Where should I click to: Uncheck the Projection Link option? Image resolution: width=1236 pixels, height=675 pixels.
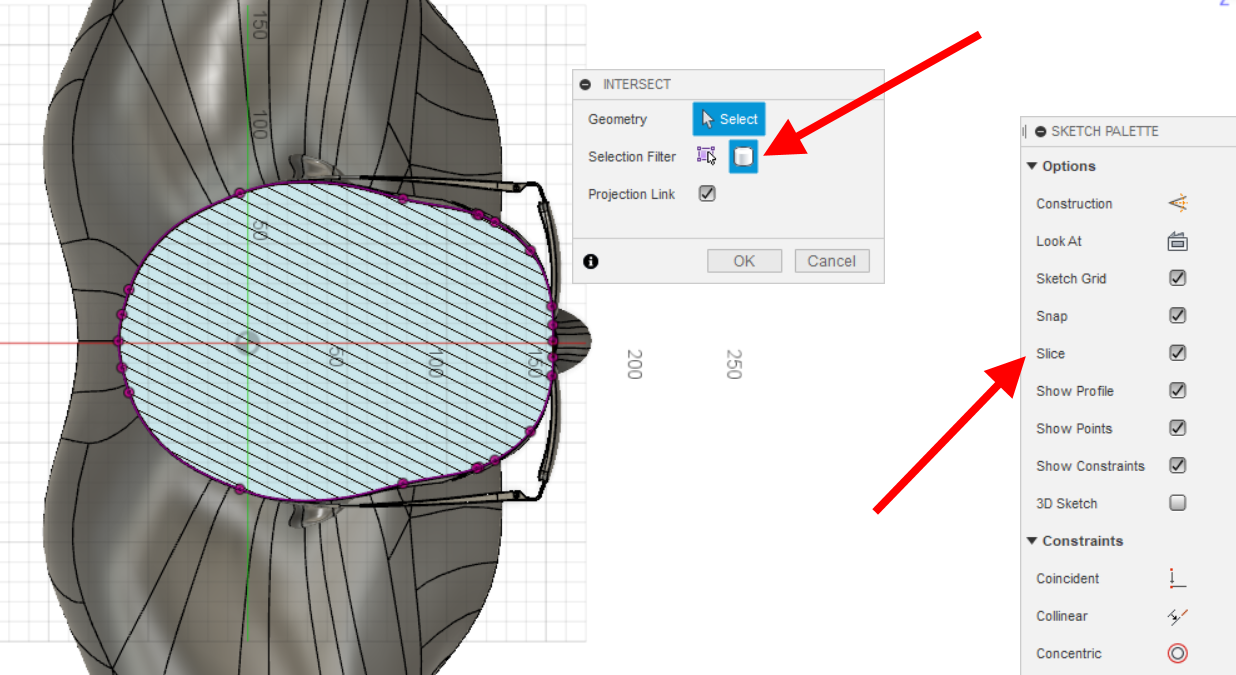point(707,193)
